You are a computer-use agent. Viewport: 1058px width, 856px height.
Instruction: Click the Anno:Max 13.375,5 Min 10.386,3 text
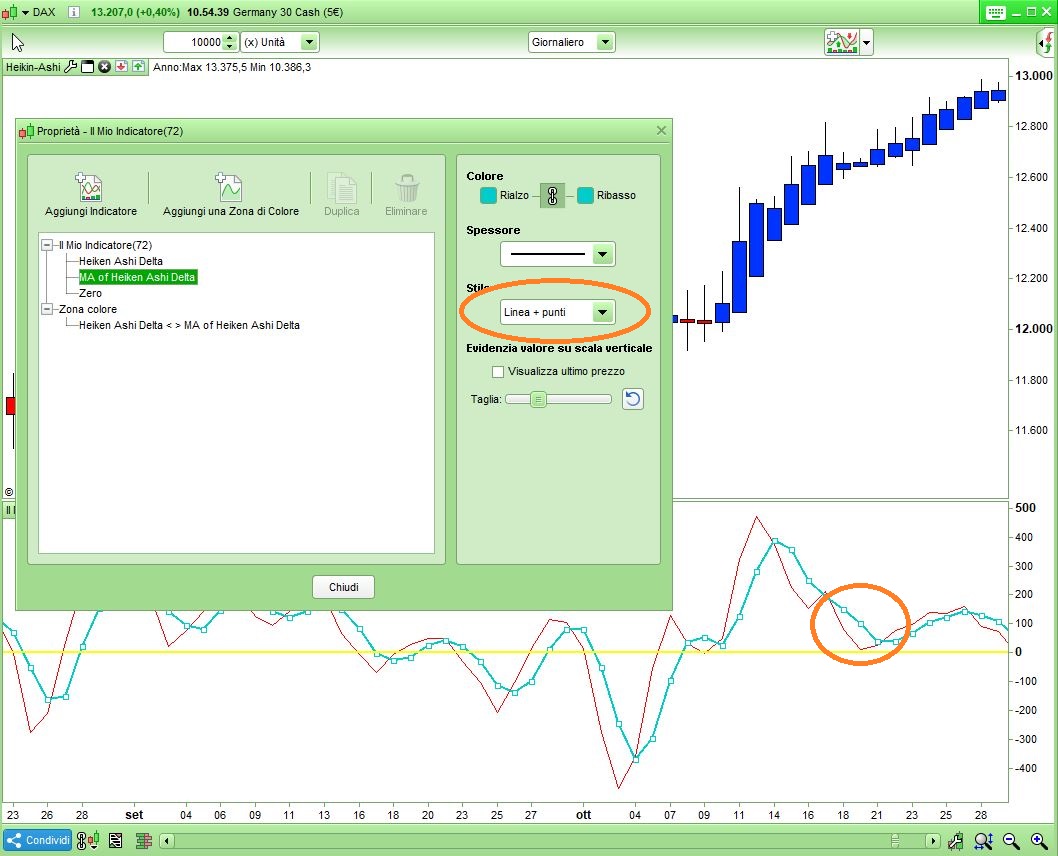tap(231, 67)
